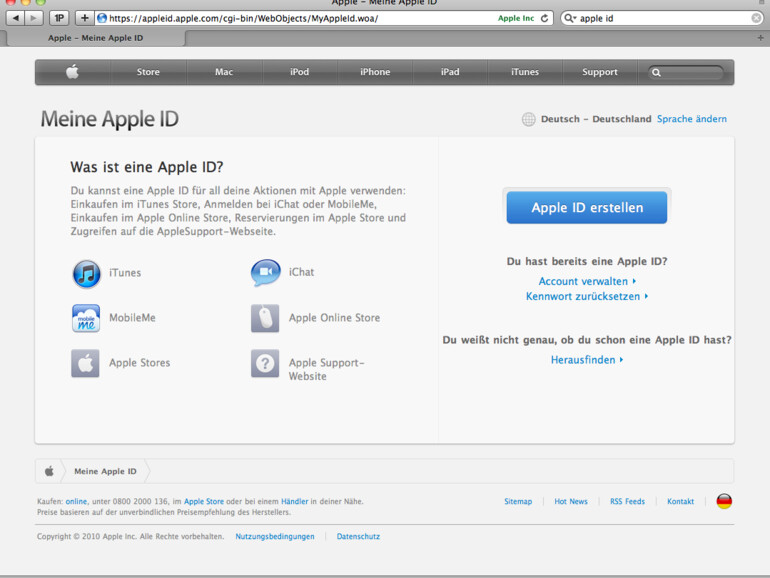The image size is (770, 578).
Task: Click the Apple ID erstellen button
Action: pos(587,207)
